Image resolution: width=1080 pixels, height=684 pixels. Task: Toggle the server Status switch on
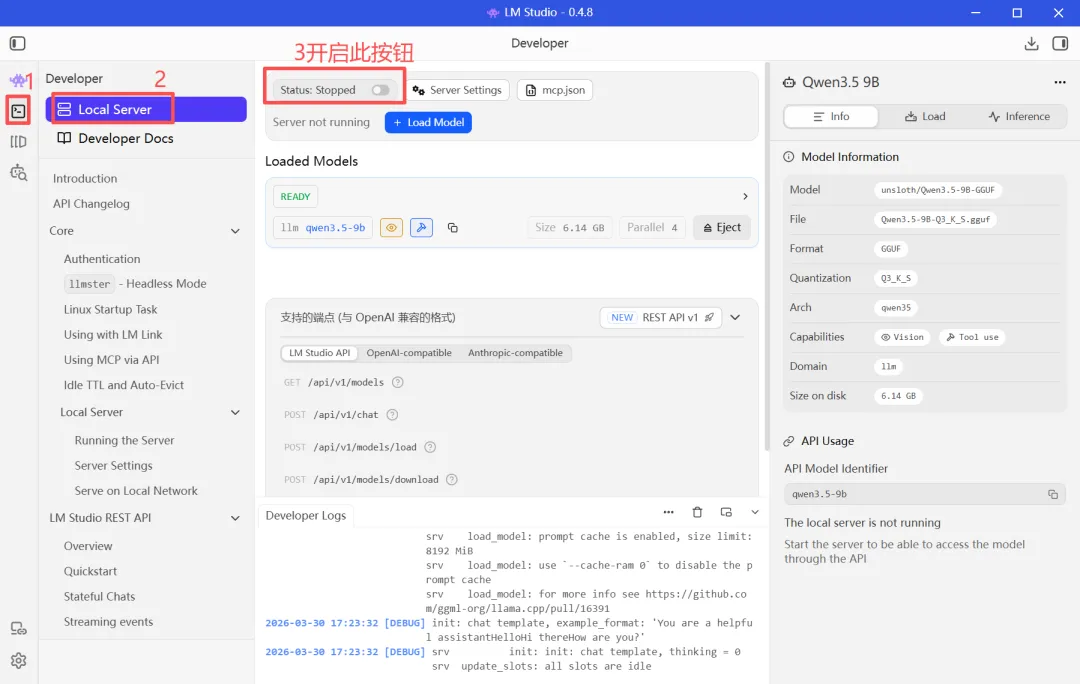380,90
